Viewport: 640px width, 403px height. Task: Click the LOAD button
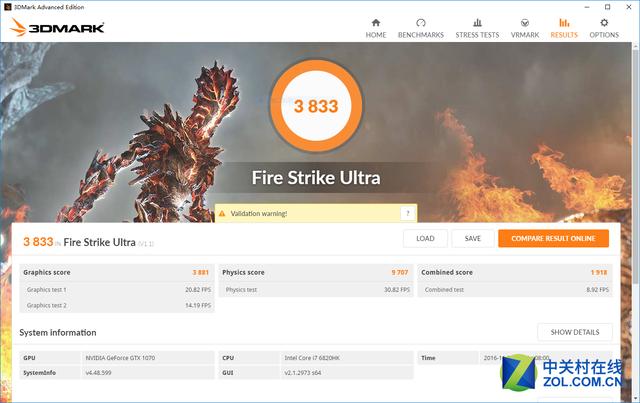(425, 238)
